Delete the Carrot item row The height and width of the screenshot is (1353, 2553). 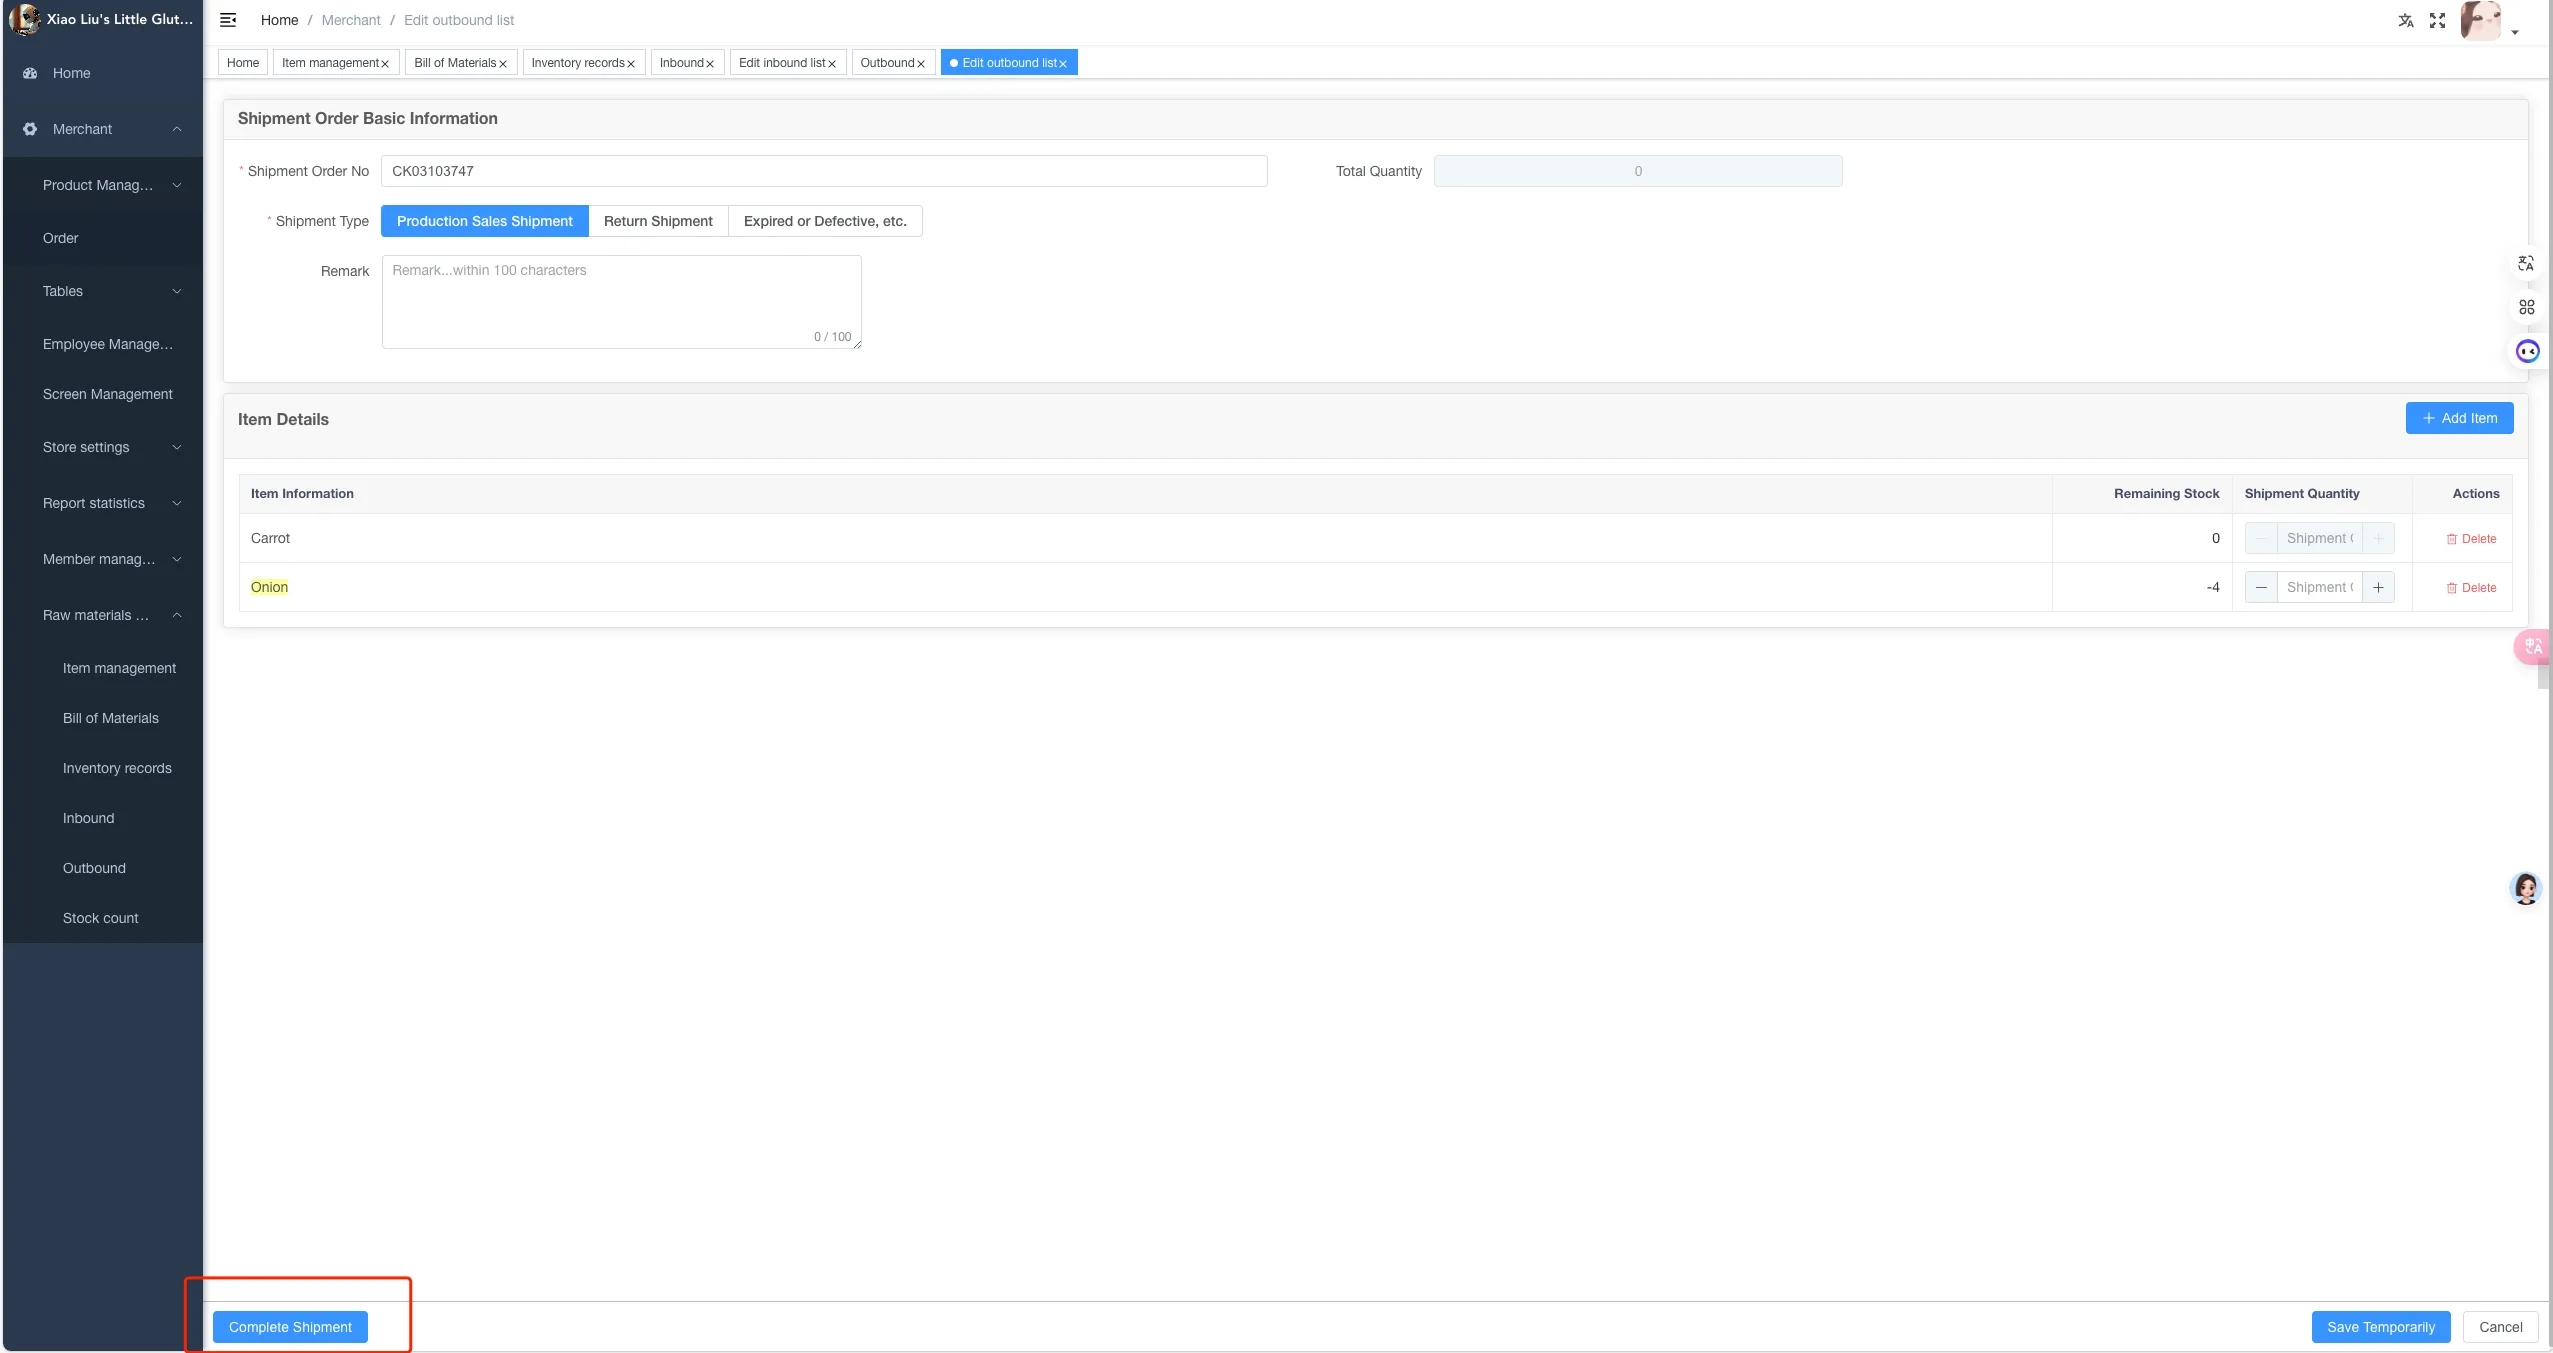pos(2471,539)
